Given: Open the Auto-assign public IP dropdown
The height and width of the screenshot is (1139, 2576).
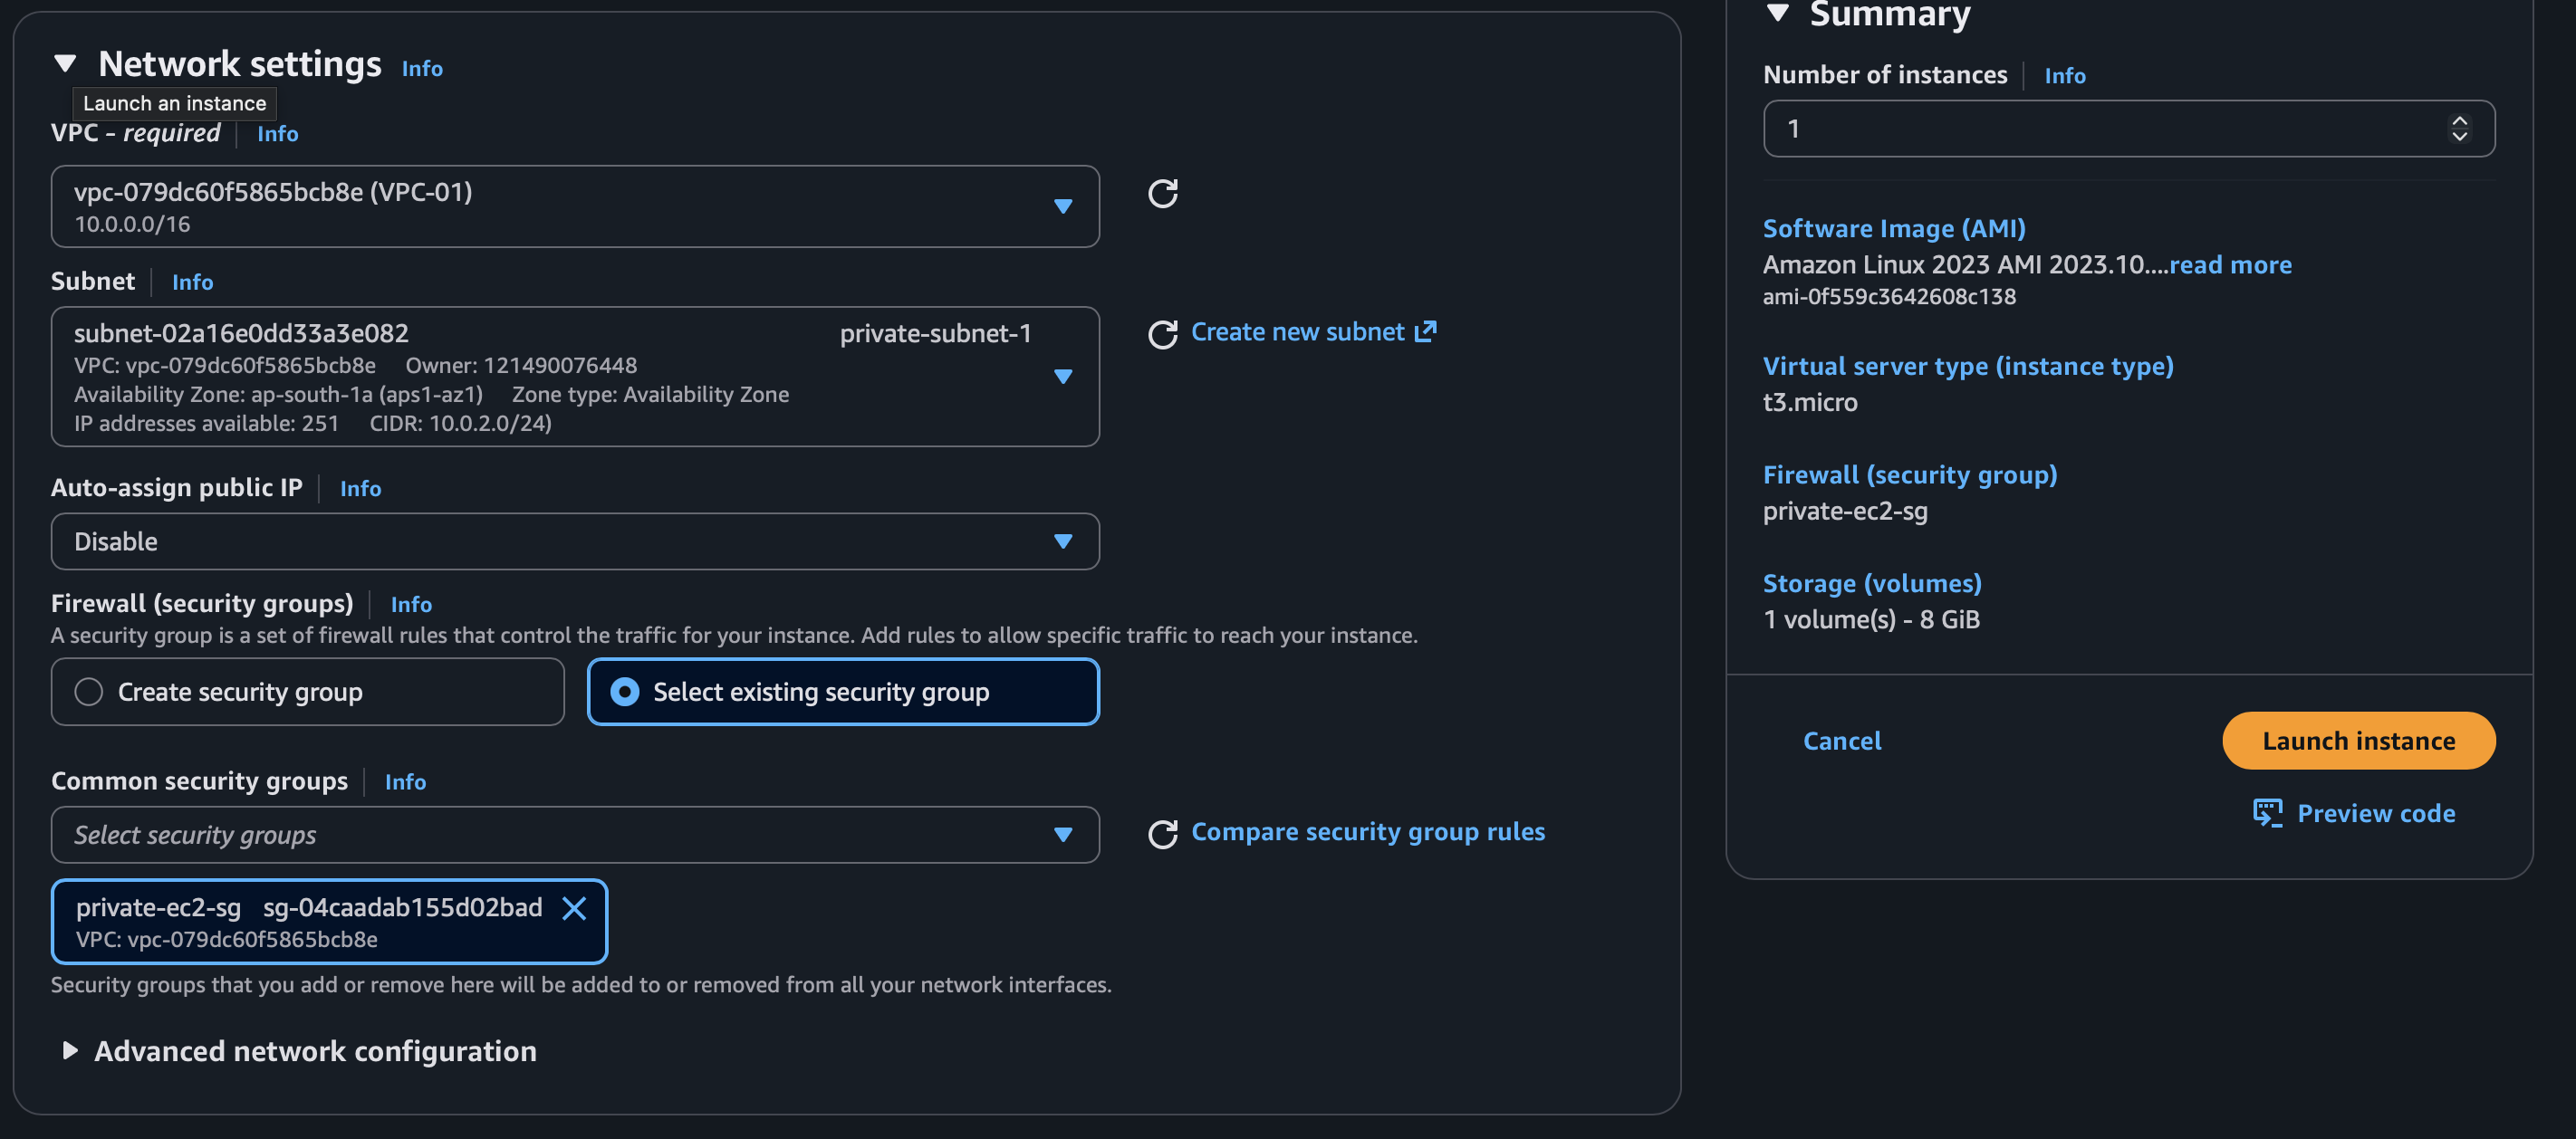Looking at the screenshot, I should [x=575, y=541].
